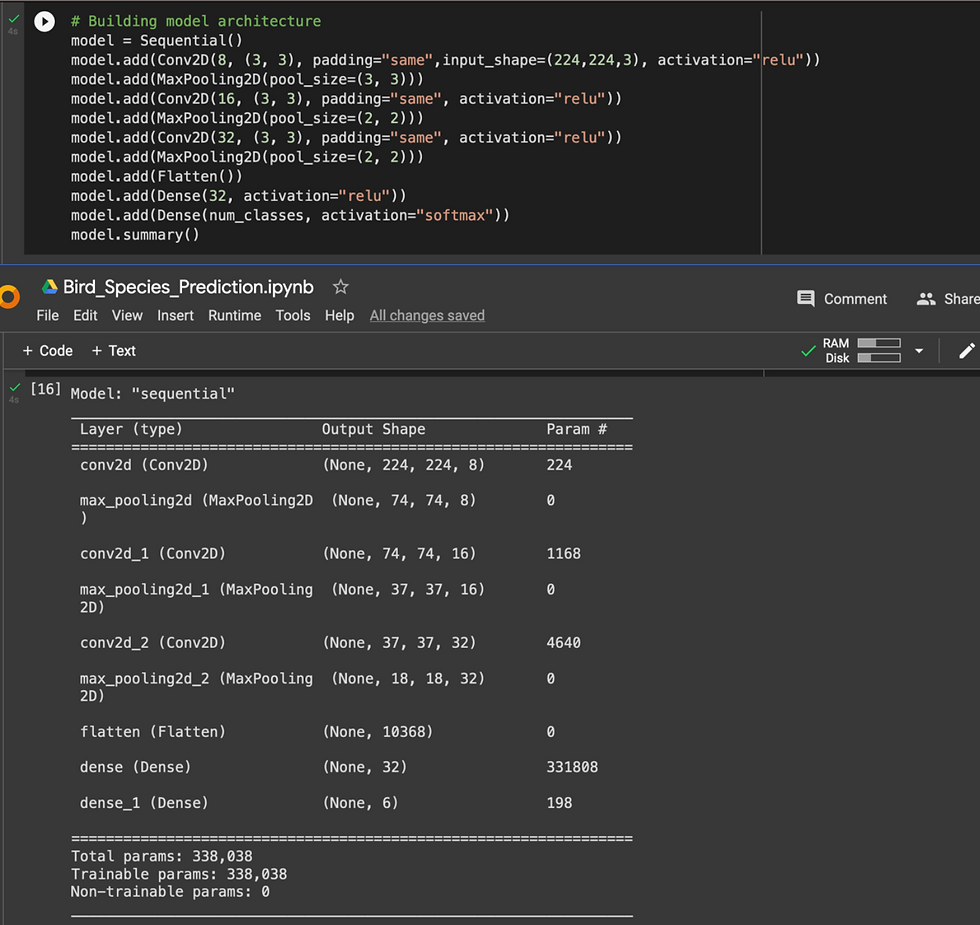The width and height of the screenshot is (980, 925).
Task: Click the pencil editing mode icon
Action: (966, 351)
